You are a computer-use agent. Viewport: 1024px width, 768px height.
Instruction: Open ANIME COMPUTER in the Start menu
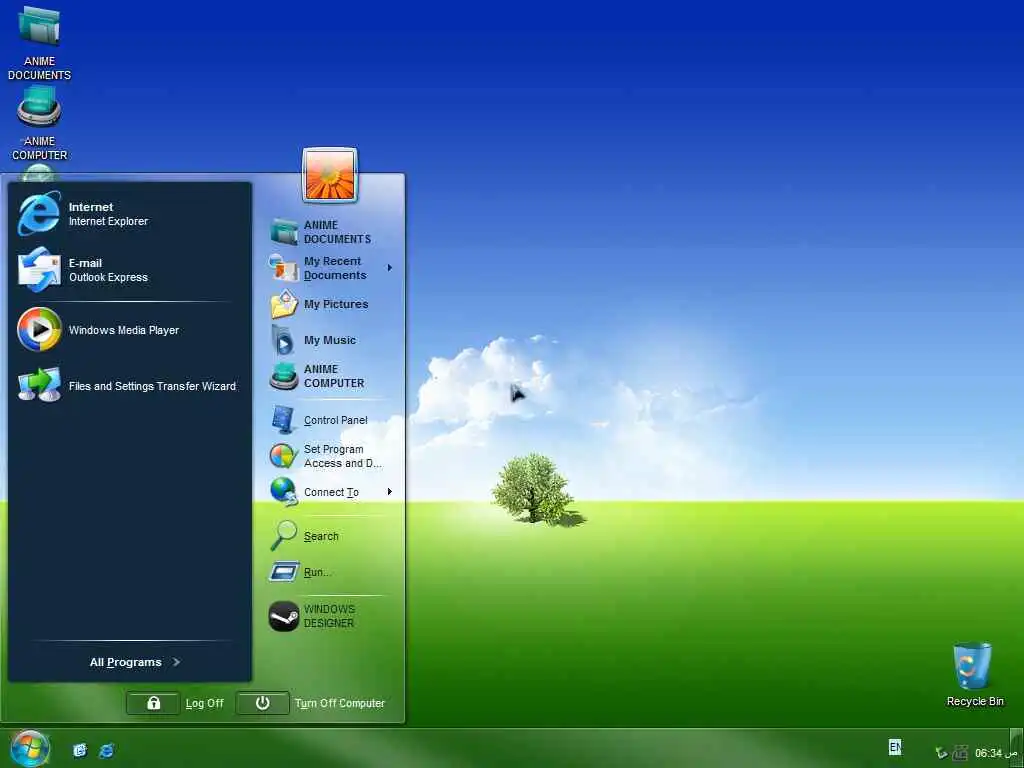(x=330, y=376)
